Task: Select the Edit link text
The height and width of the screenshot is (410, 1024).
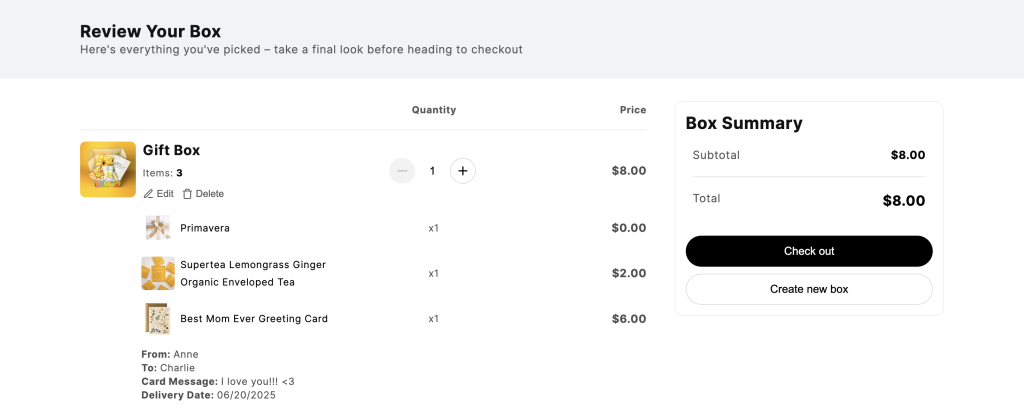Action: pyautogui.click(x=165, y=194)
